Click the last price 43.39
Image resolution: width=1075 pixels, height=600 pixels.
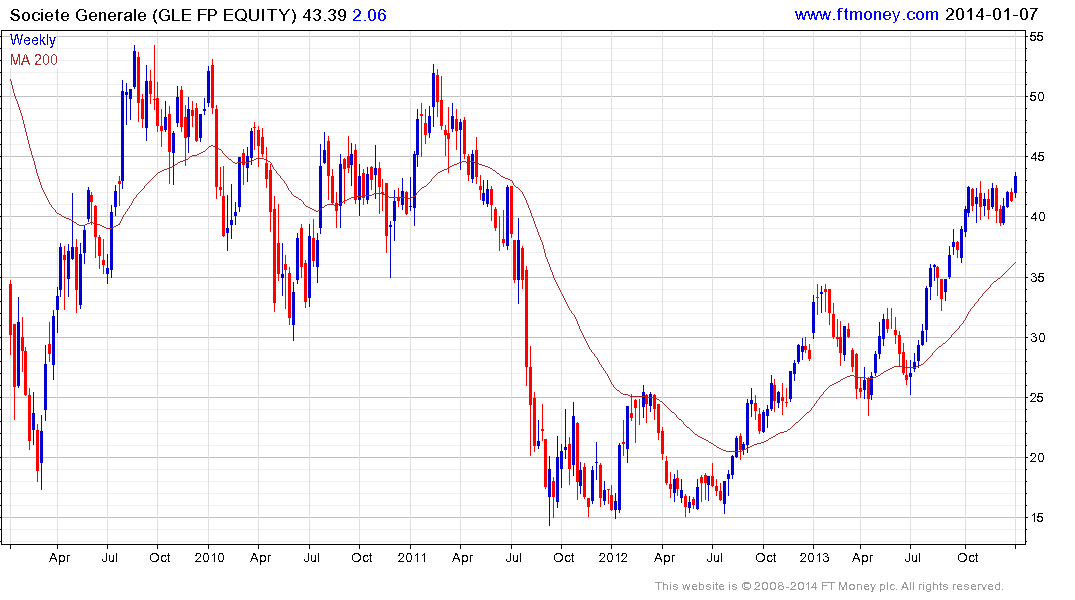[324, 15]
